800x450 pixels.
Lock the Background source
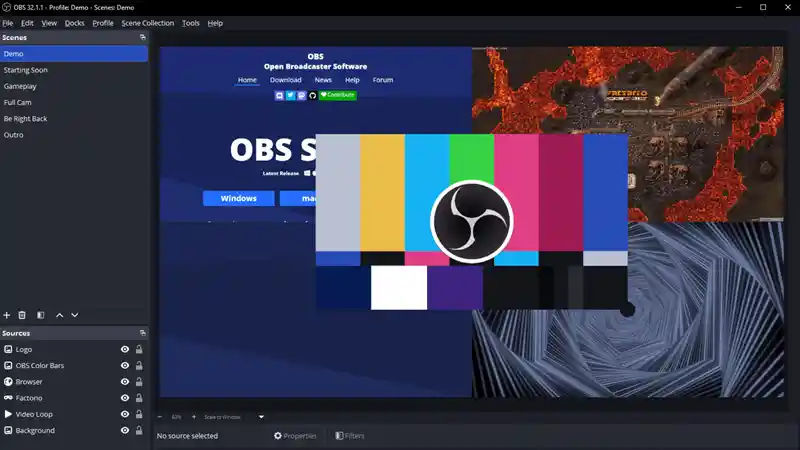[x=139, y=431]
